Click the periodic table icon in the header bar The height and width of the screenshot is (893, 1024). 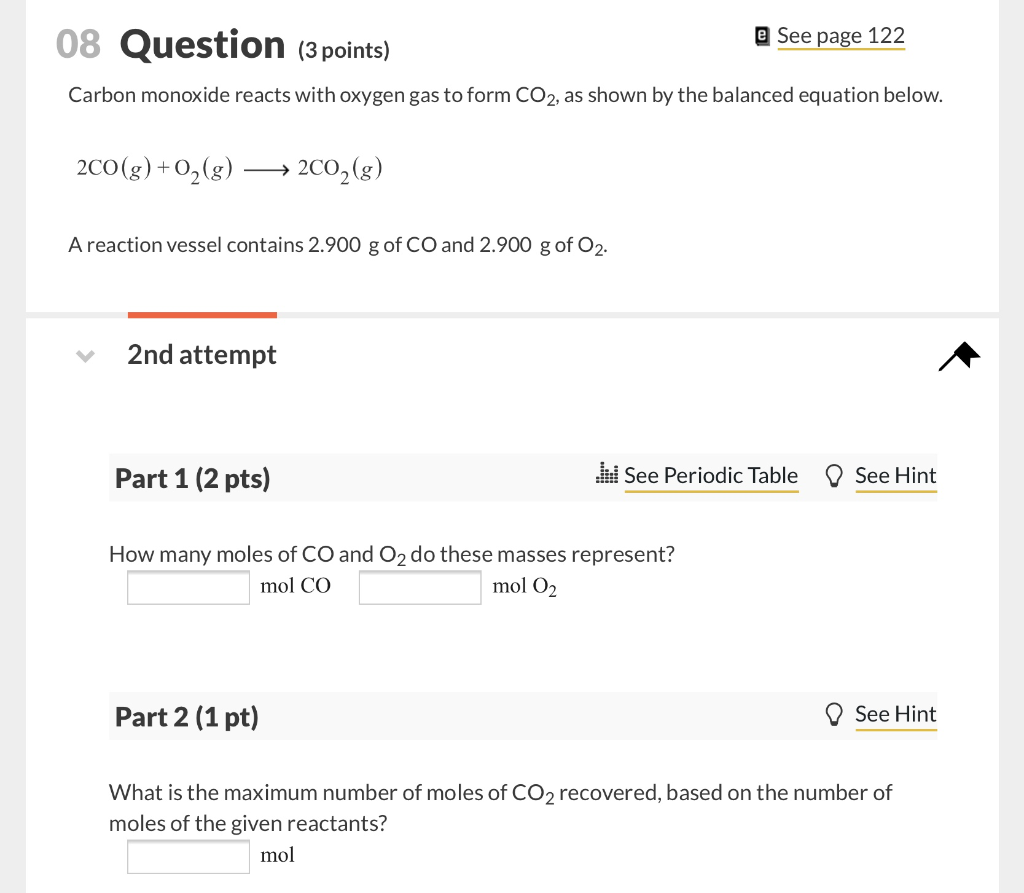click(x=606, y=474)
